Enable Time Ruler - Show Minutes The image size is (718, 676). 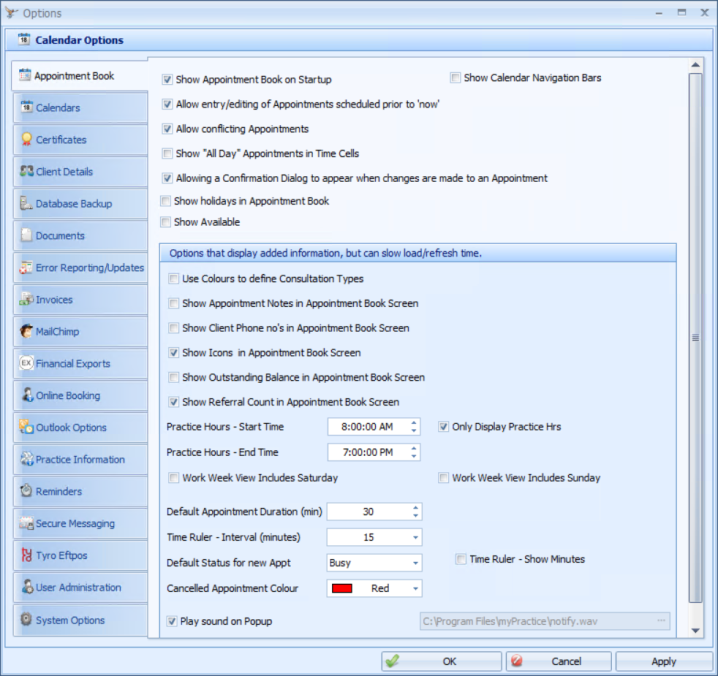pos(461,559)
